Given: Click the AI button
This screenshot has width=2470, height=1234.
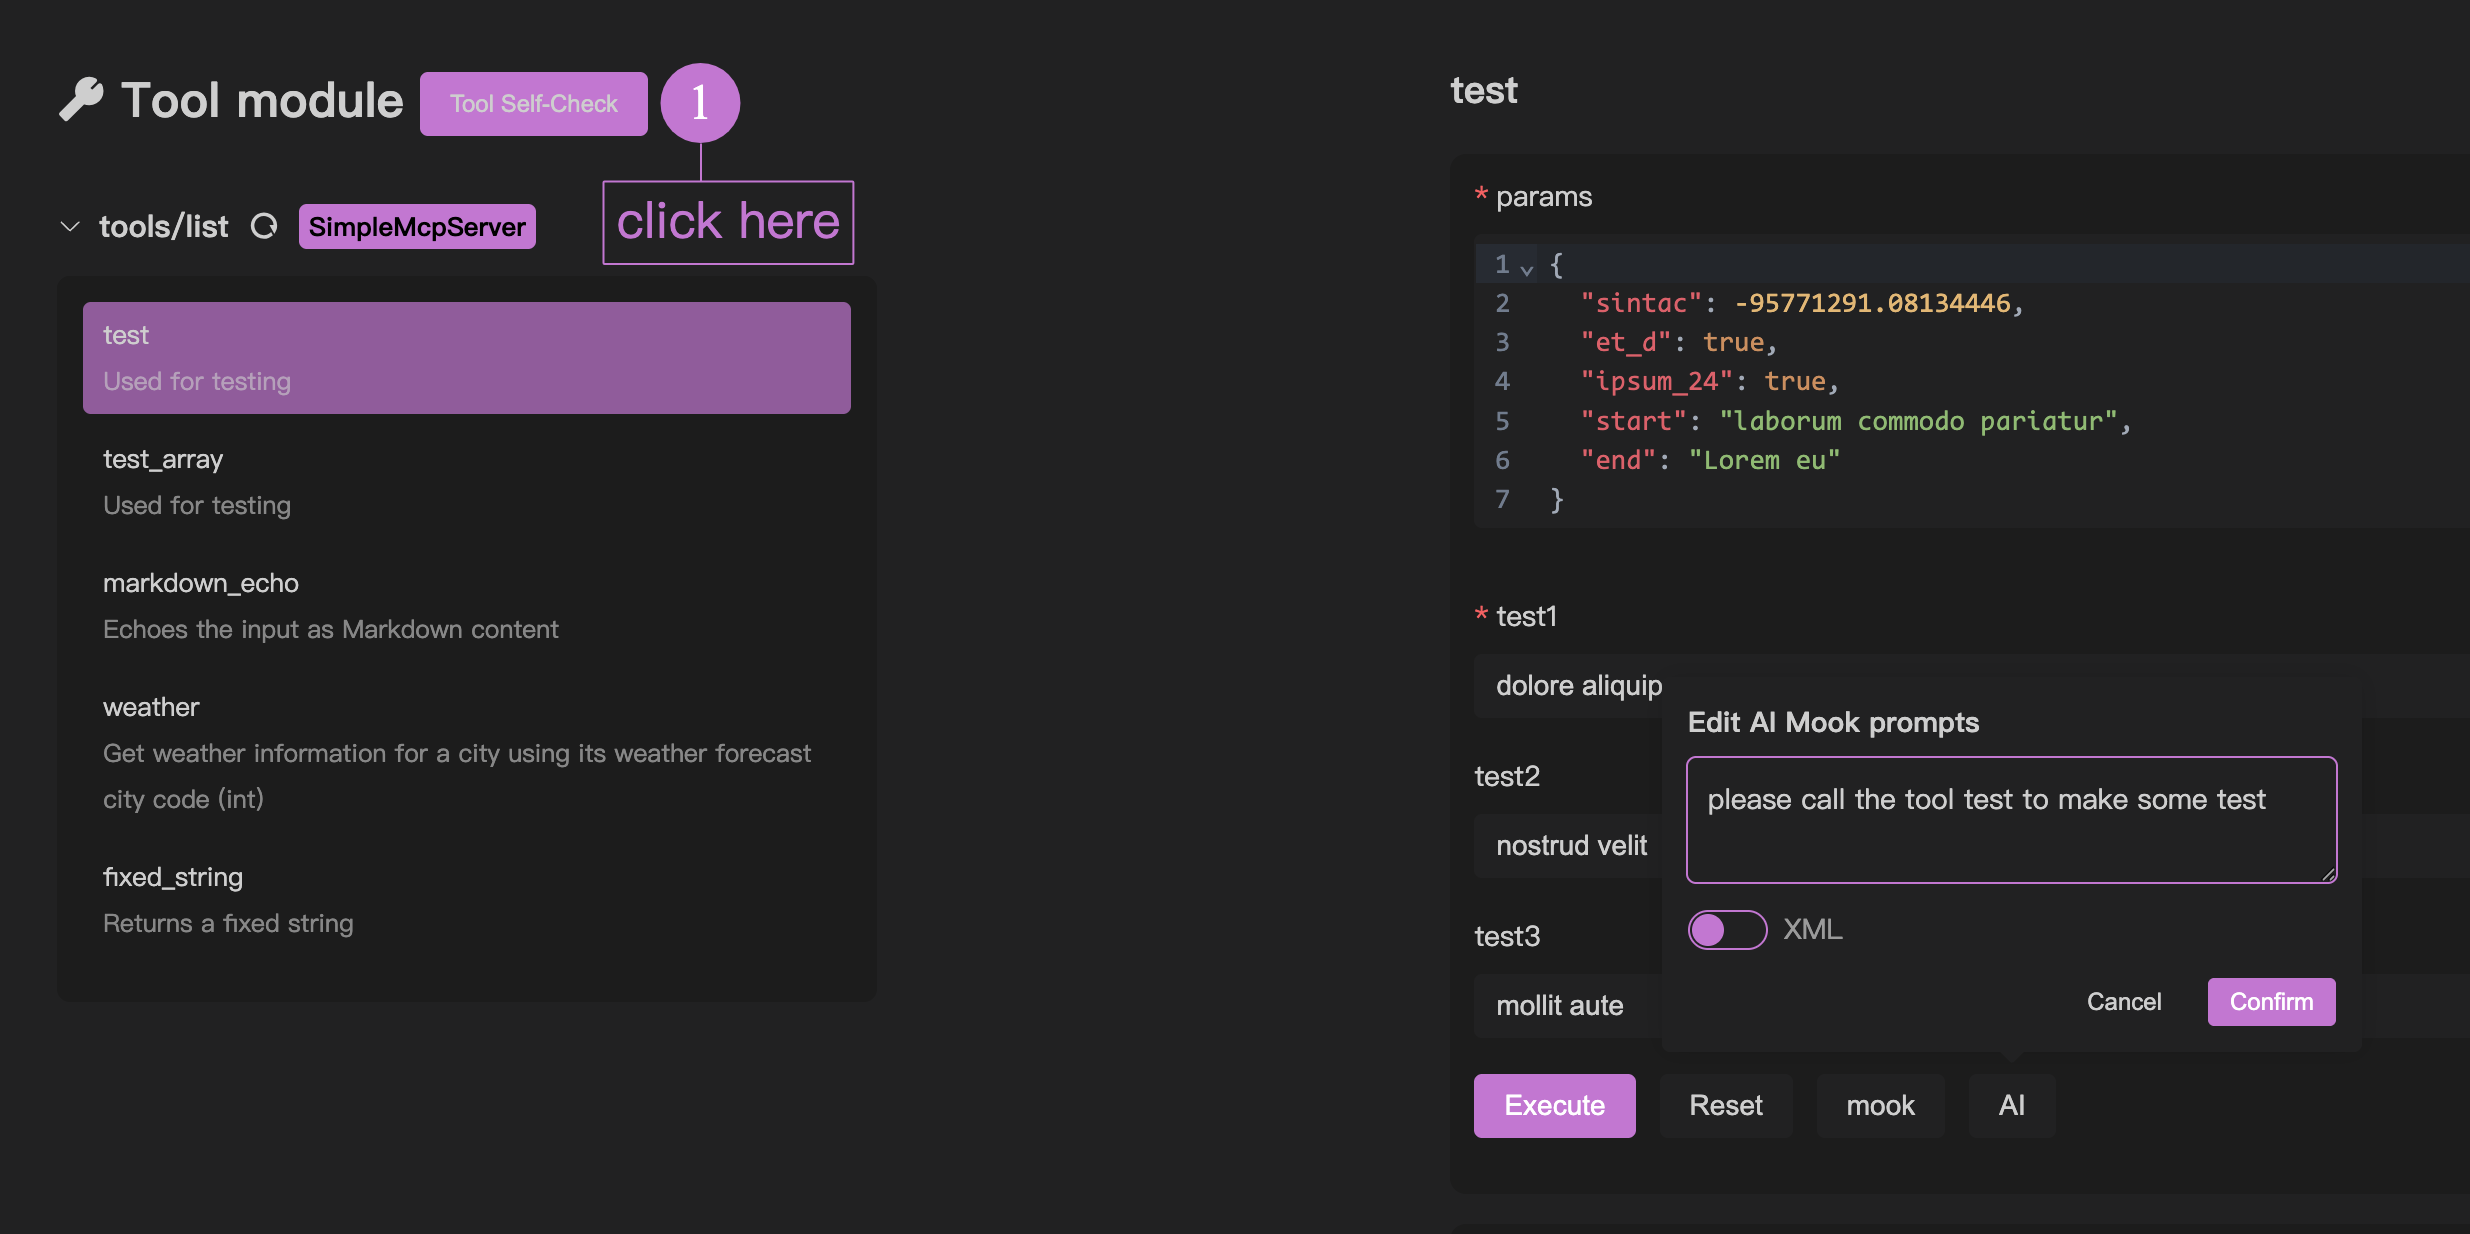Looking at the screenshot, I should tap(2011, 1105).
